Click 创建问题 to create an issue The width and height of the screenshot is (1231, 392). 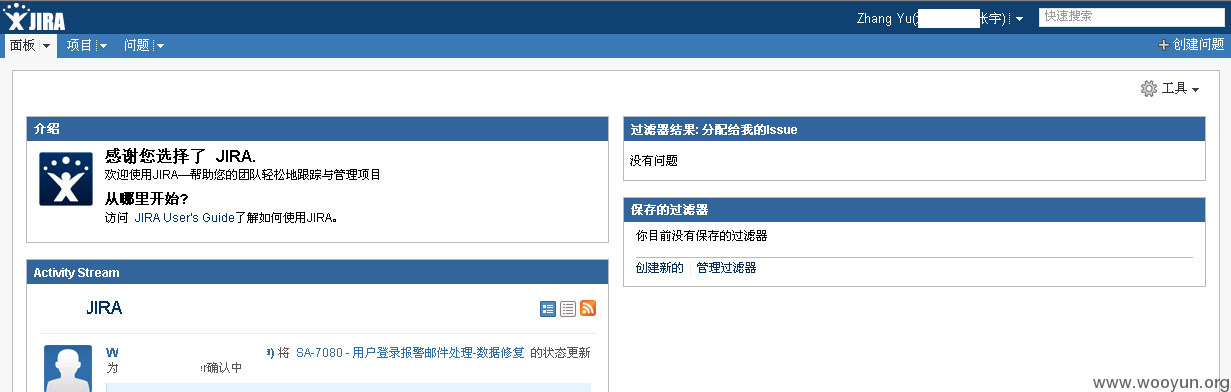[1198, 45]
